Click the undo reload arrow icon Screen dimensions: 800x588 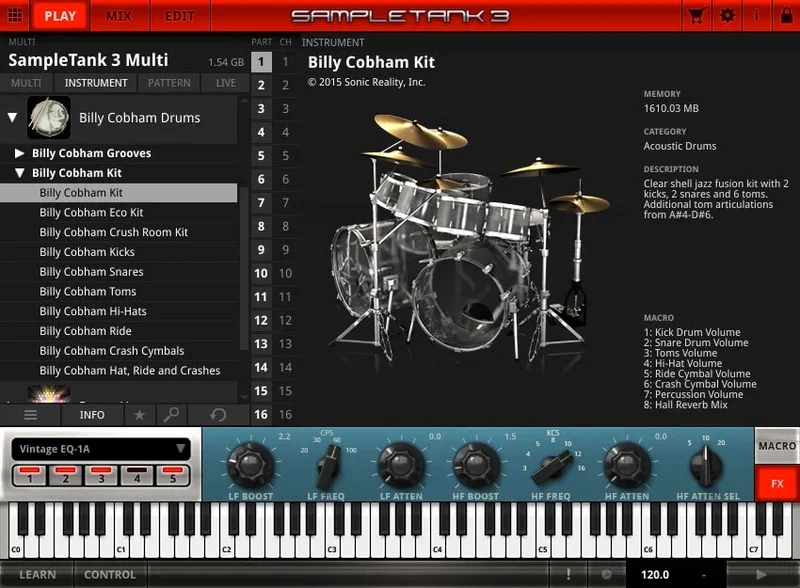[218, 414]
